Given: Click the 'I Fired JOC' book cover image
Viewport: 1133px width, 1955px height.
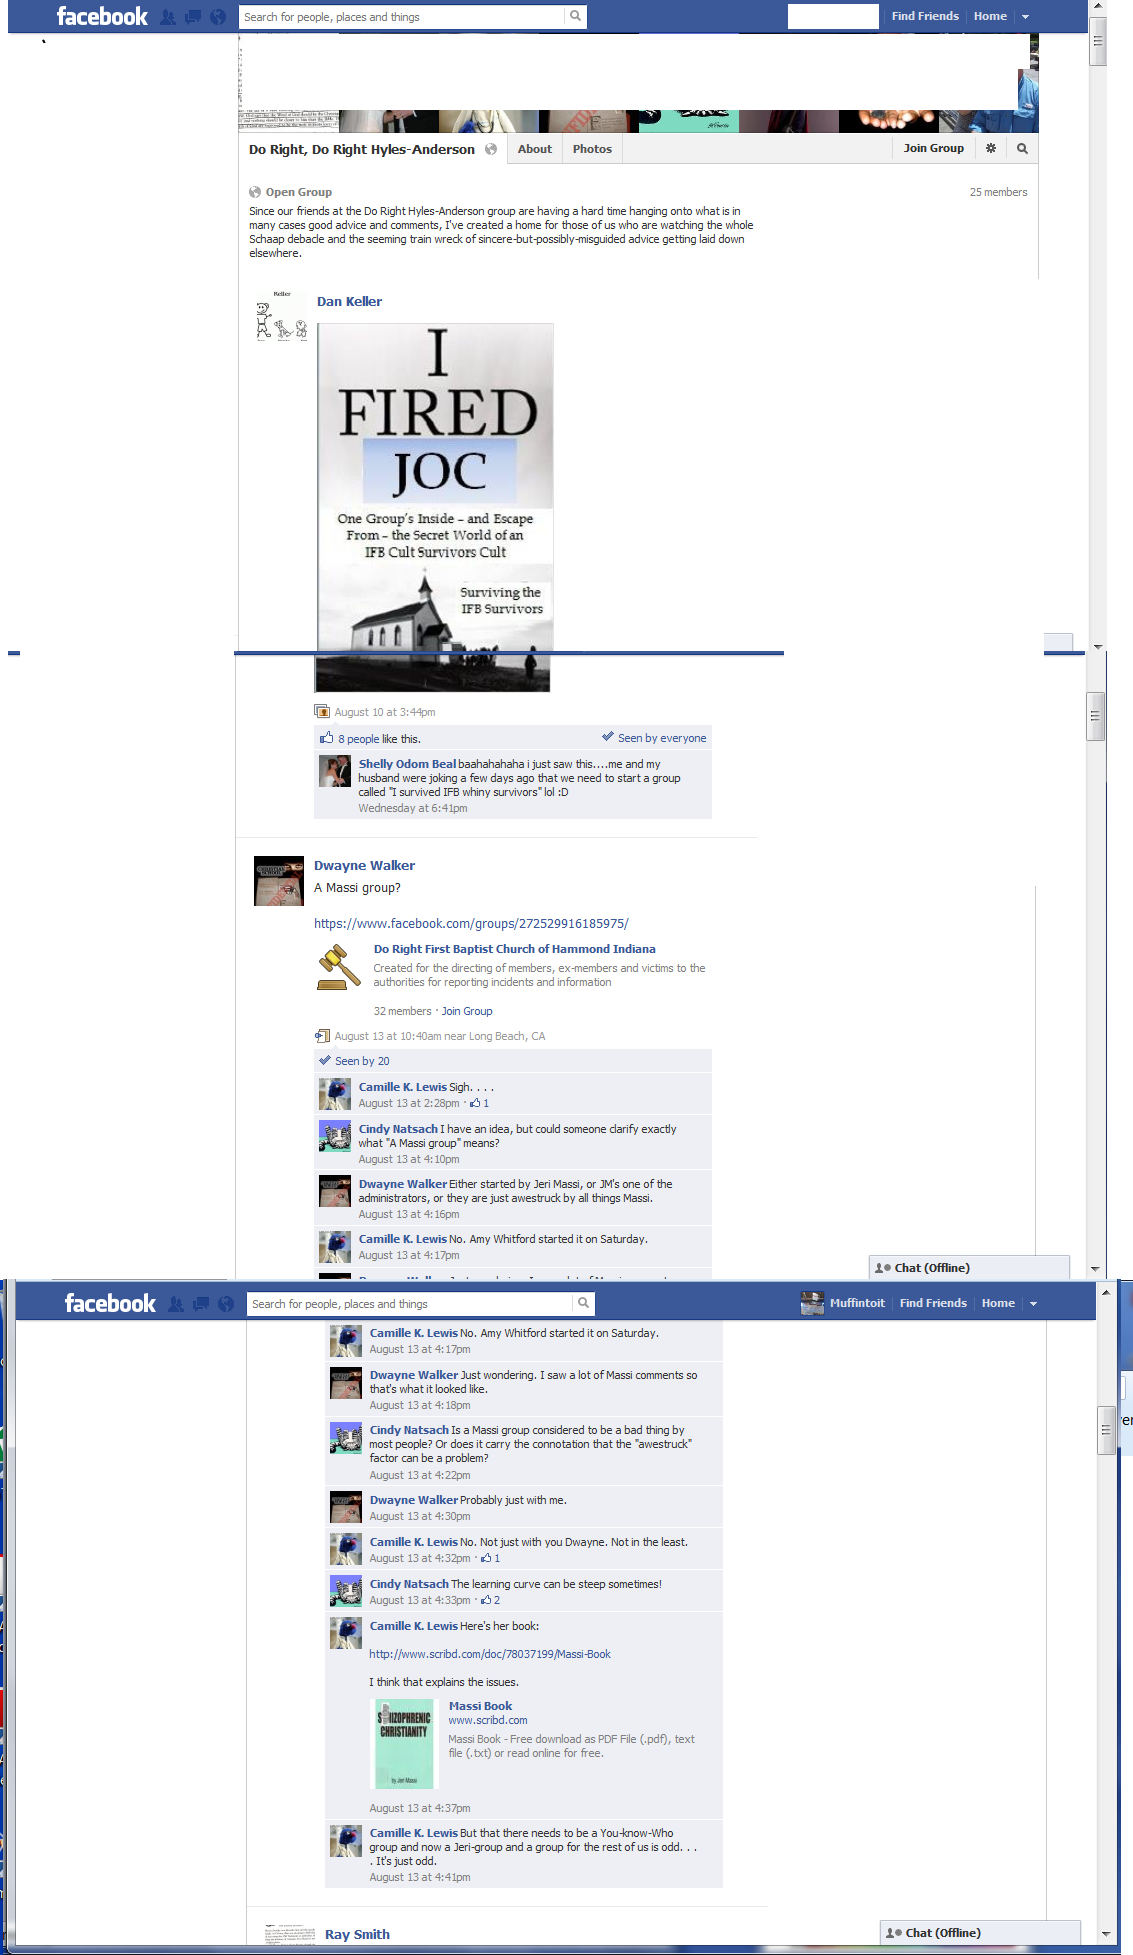Looking at the screenshot, I should pos(434,507).
